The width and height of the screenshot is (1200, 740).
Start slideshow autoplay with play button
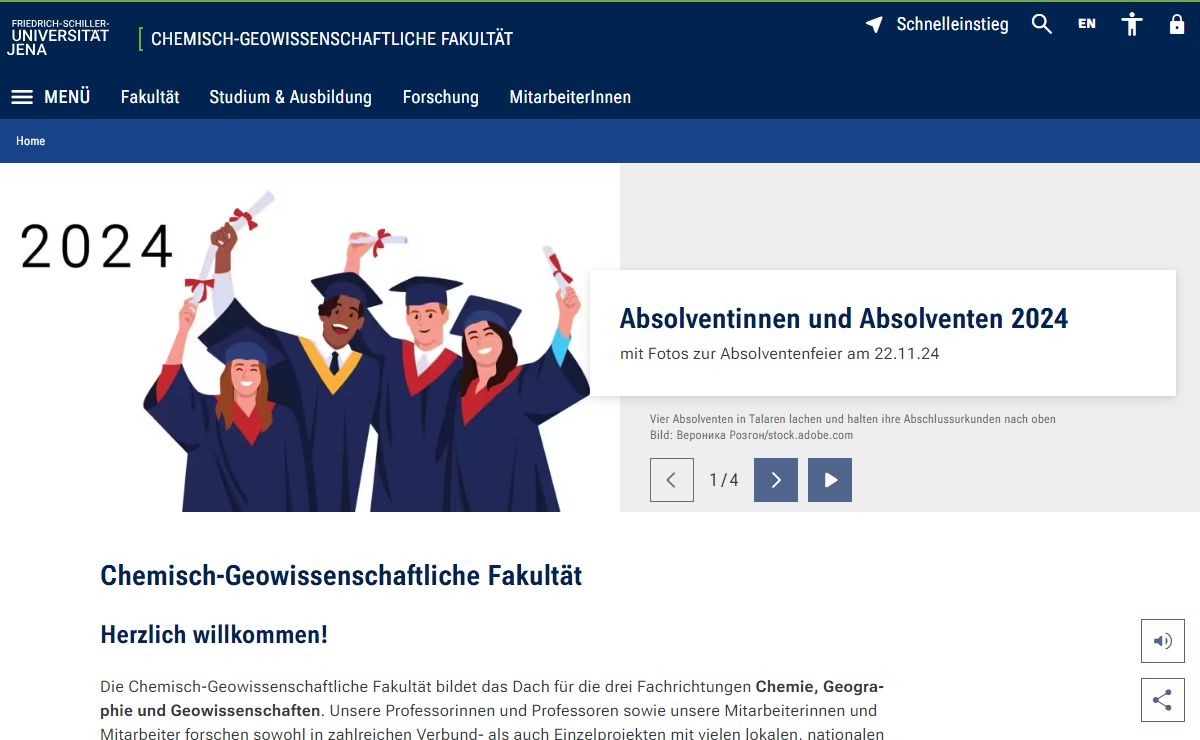829,480
